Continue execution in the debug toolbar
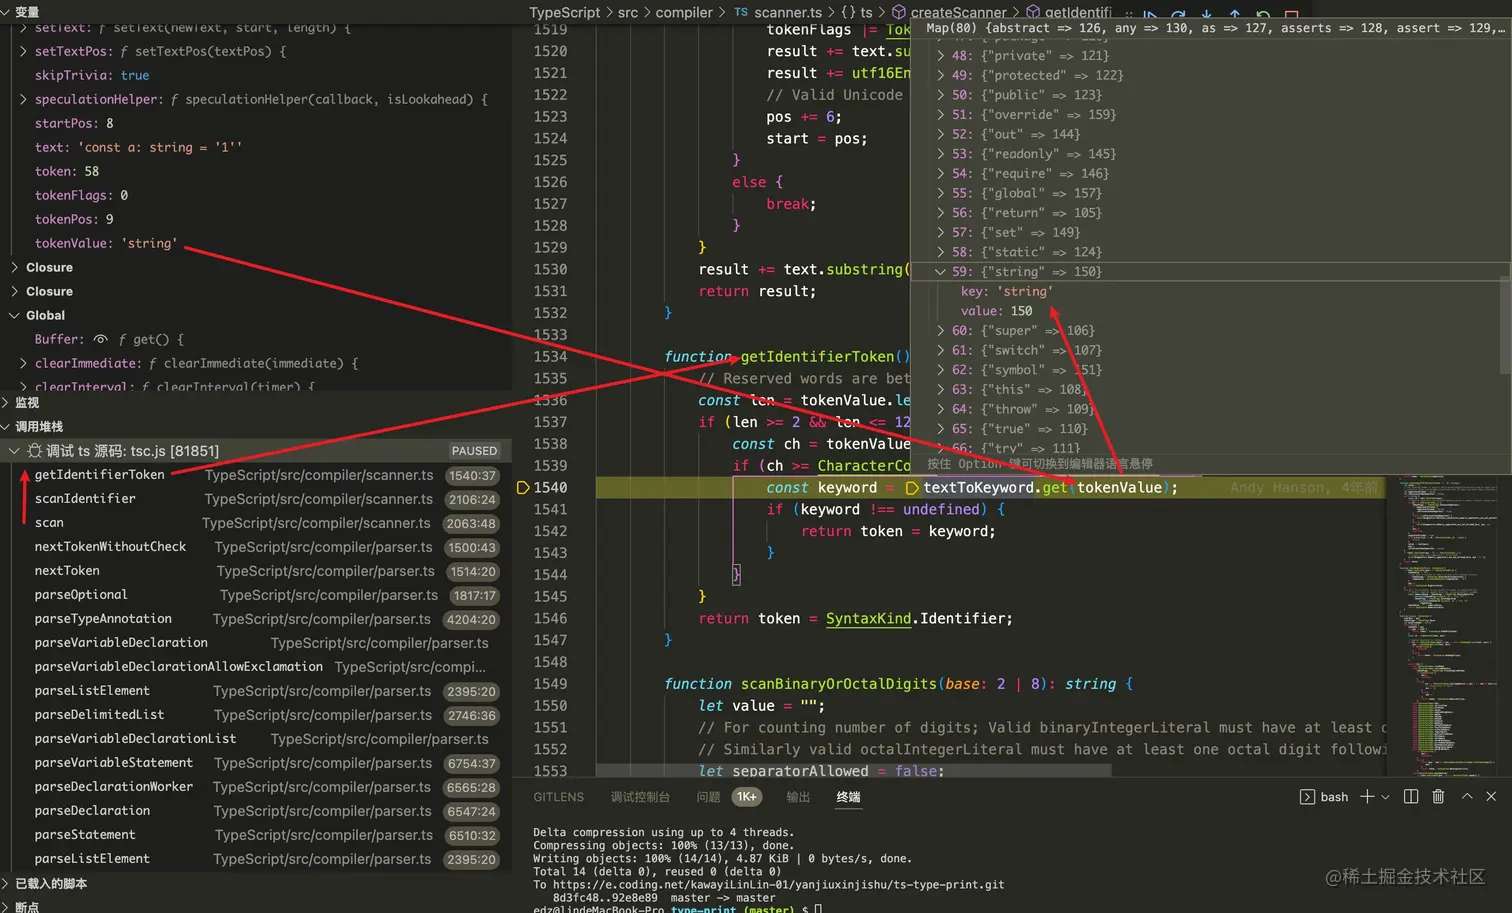 1151,13
